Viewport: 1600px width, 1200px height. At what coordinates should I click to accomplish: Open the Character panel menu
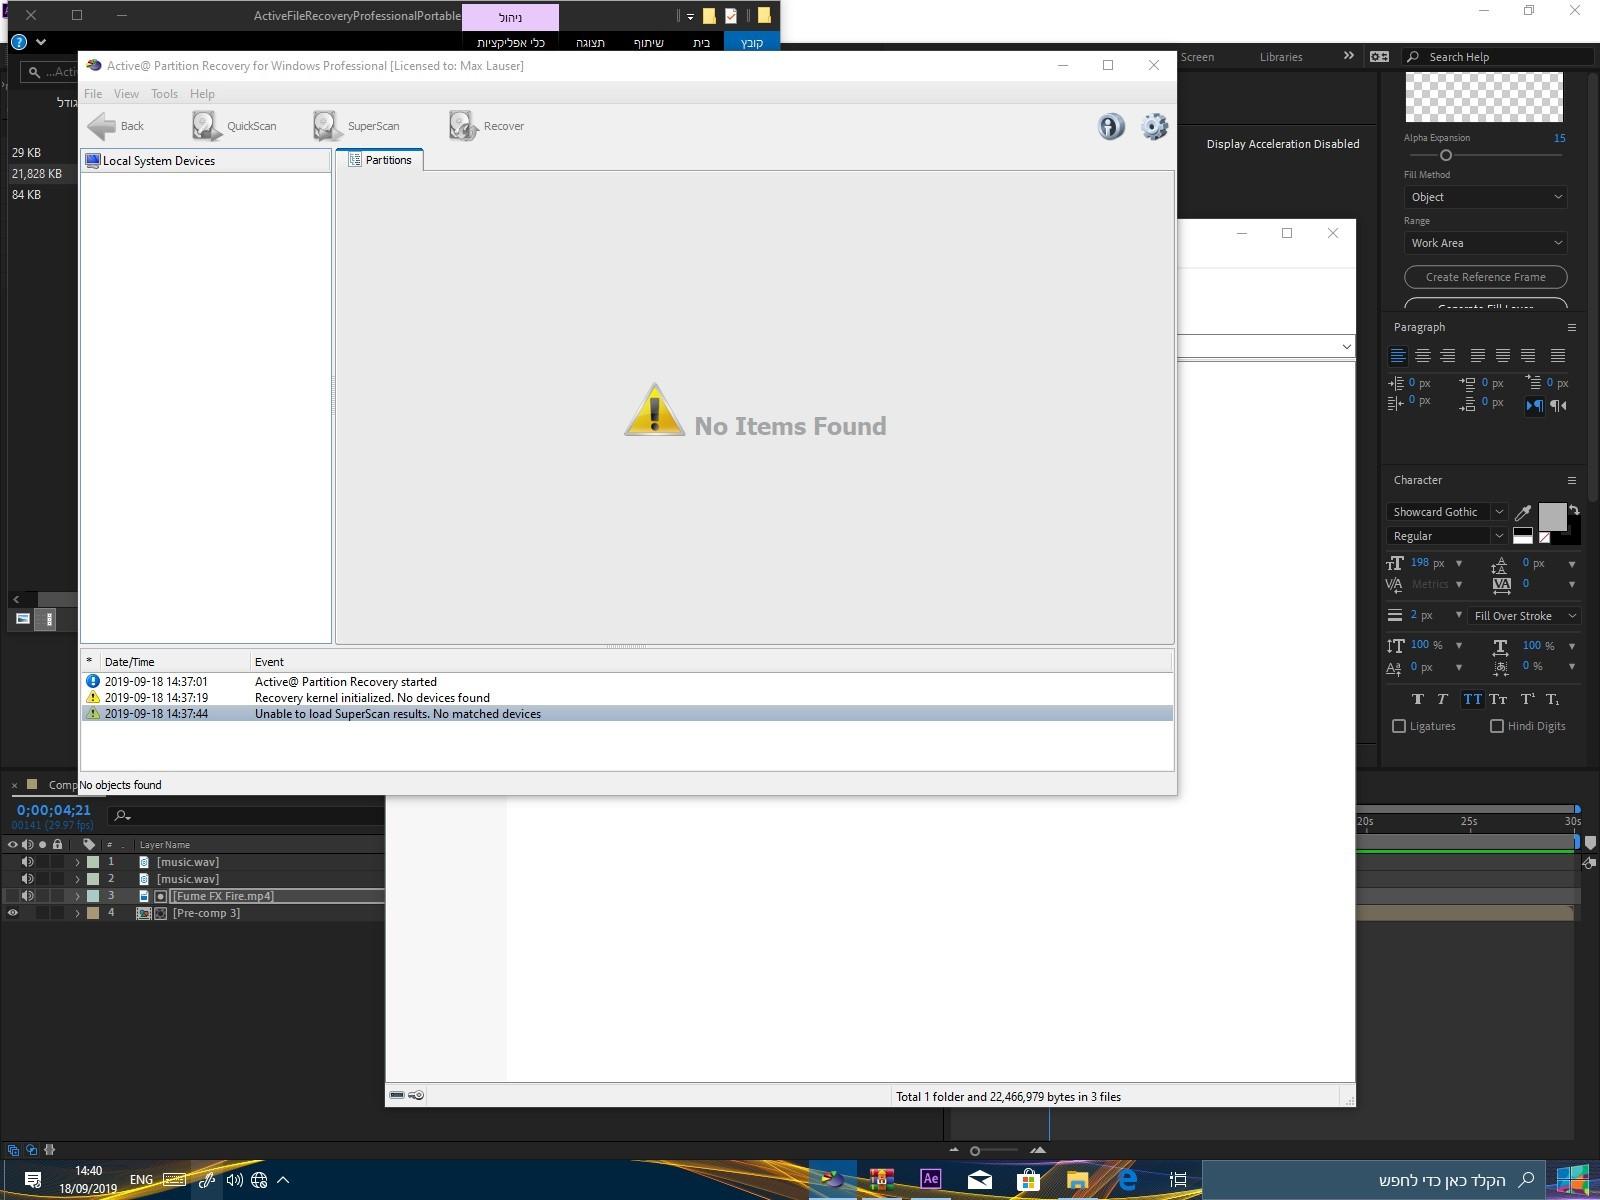(x=1571, y=481)
